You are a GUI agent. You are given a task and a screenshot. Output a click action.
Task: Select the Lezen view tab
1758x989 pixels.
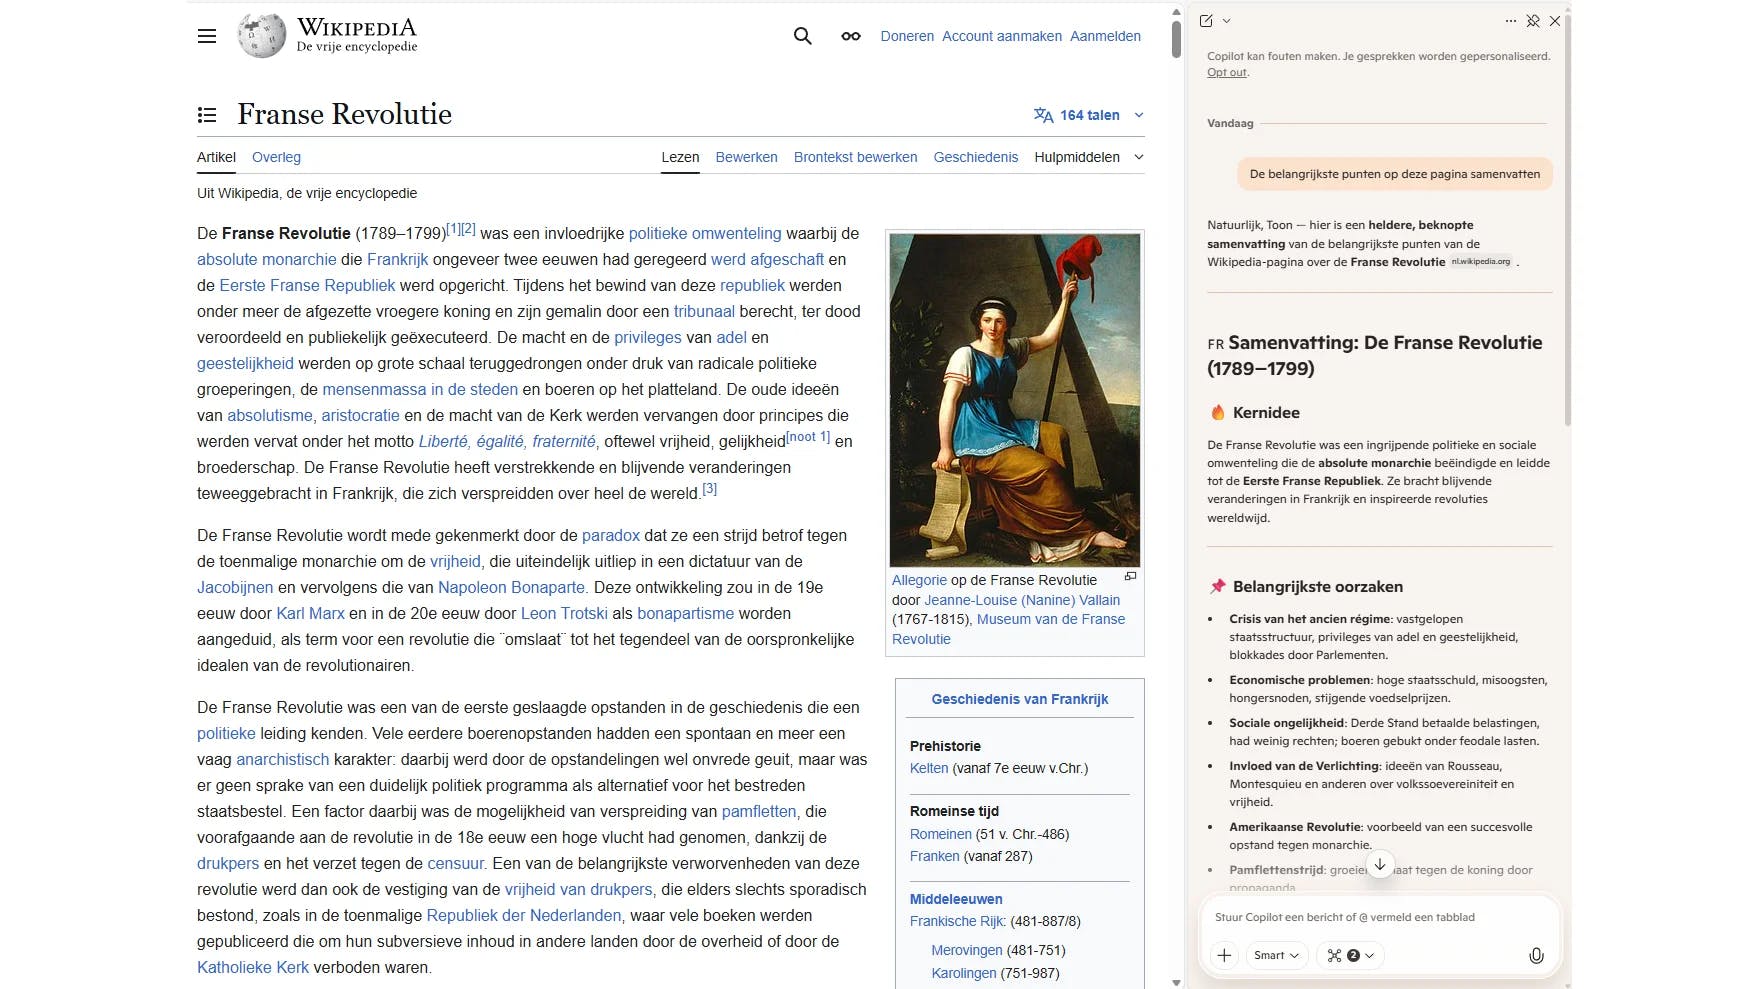click(680, 157)
